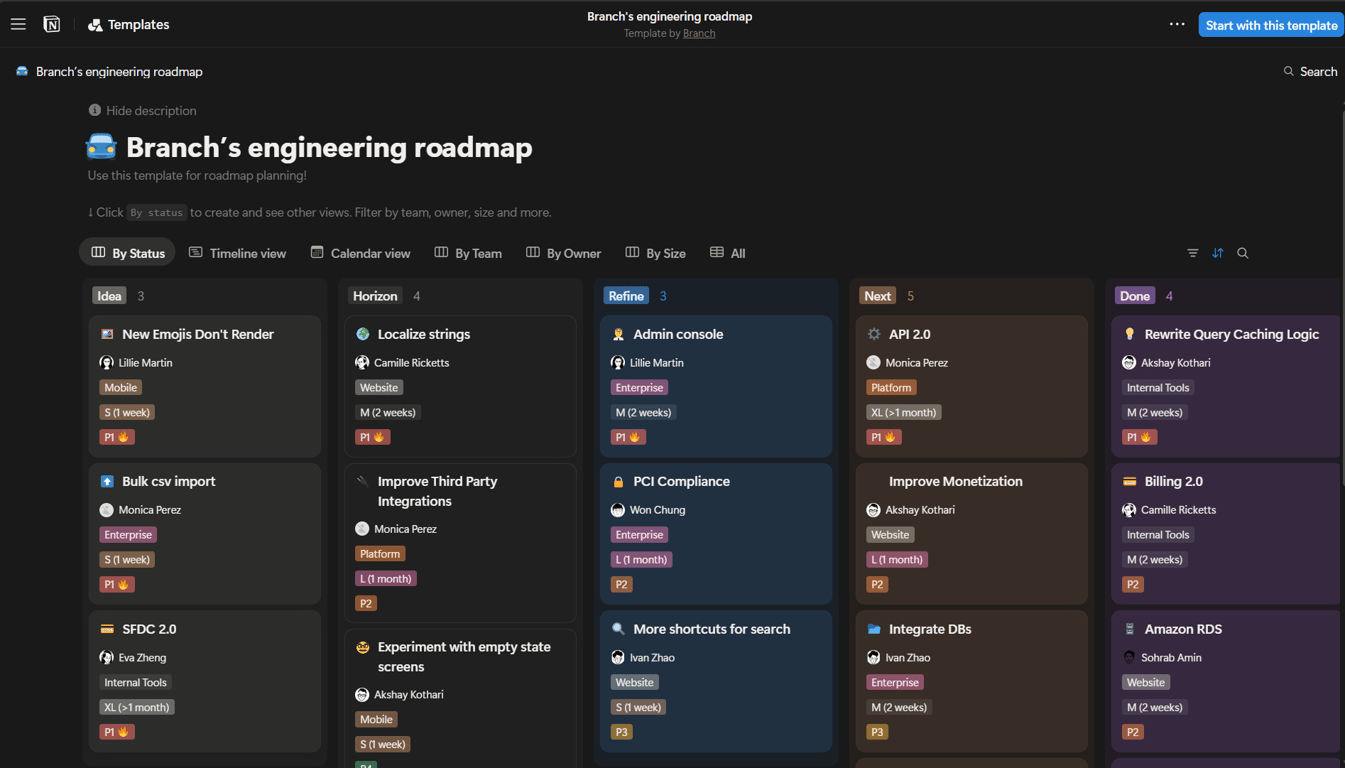Click the Start with this template button
1345x768 pixels.
click(x=1271, y=25)
